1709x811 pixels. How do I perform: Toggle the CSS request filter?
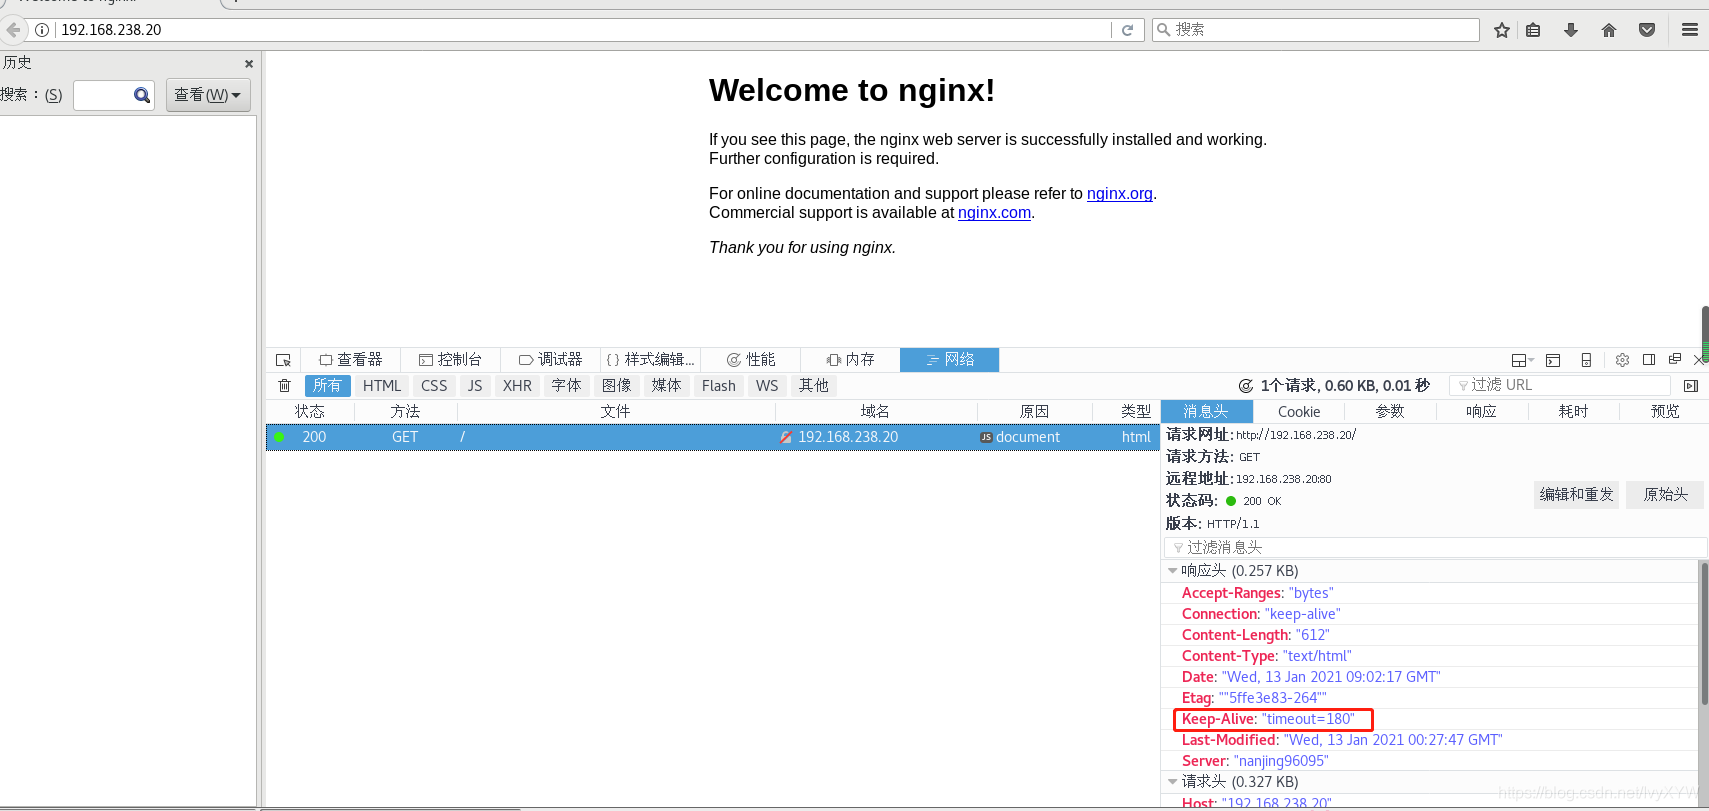point(434,386)
